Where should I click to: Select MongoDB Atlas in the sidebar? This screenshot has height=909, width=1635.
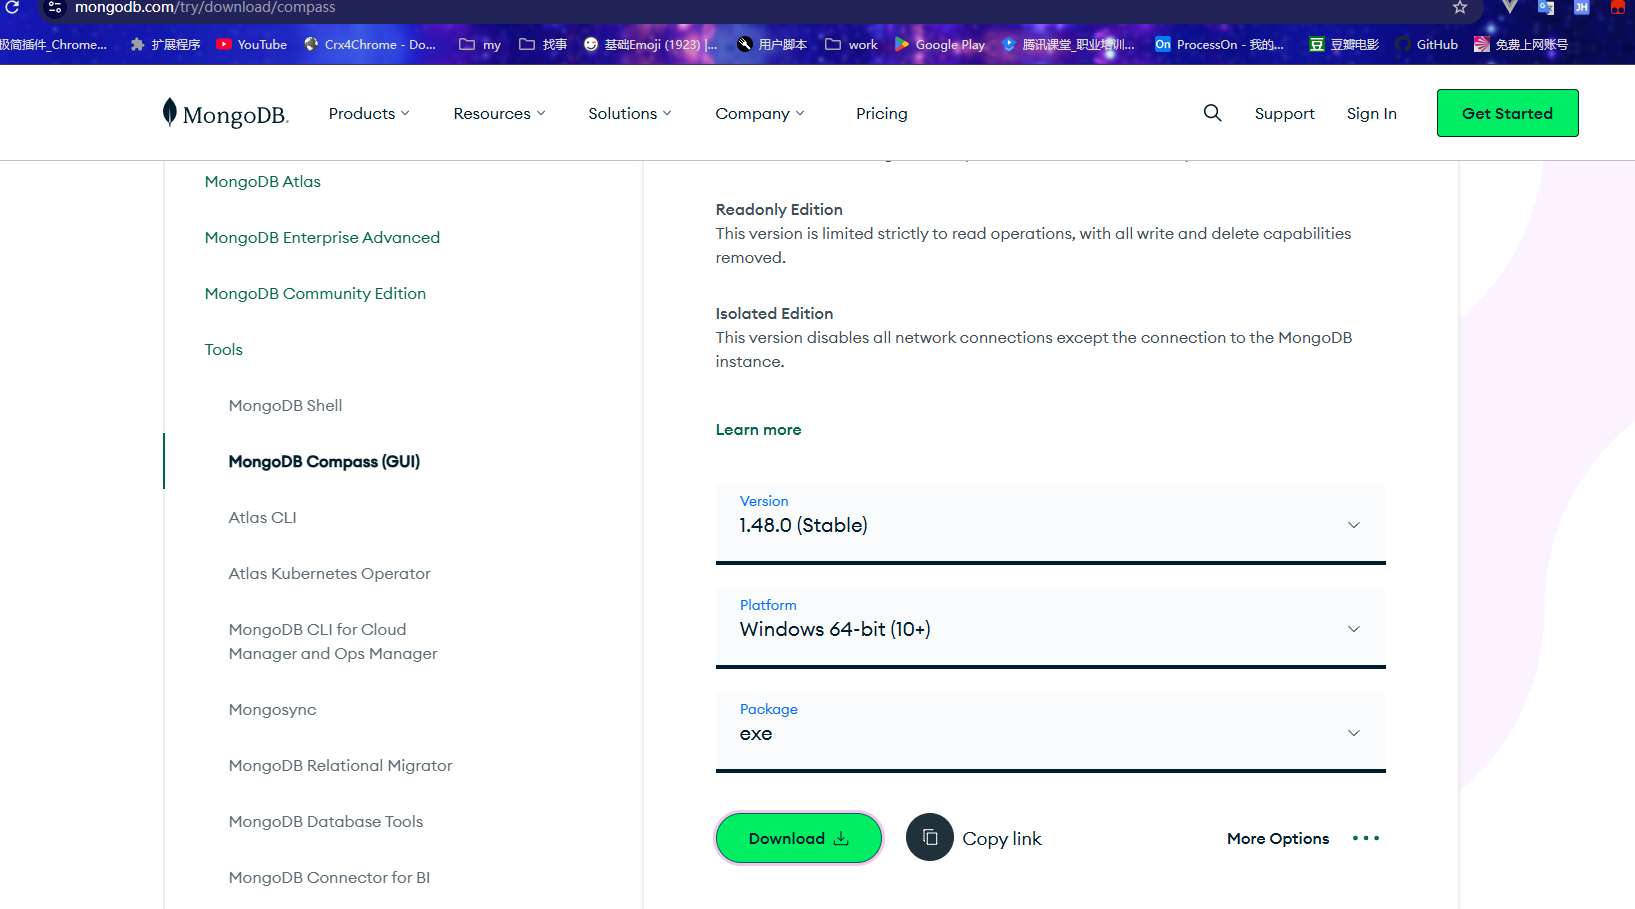263,181
